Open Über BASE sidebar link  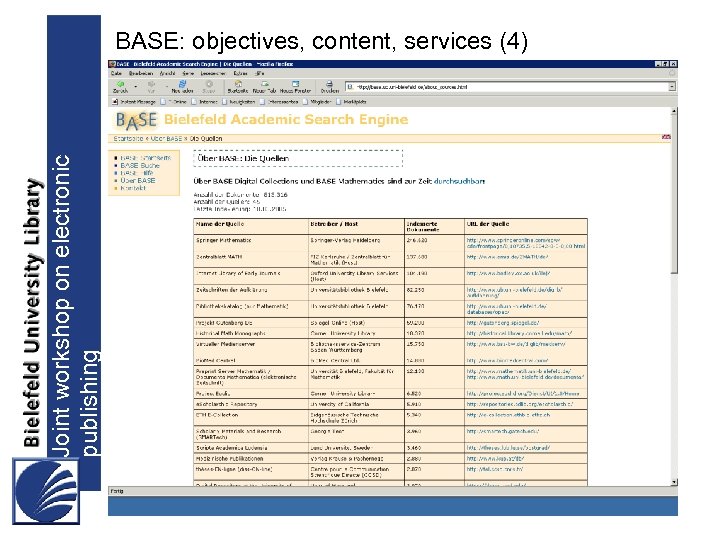138,180
